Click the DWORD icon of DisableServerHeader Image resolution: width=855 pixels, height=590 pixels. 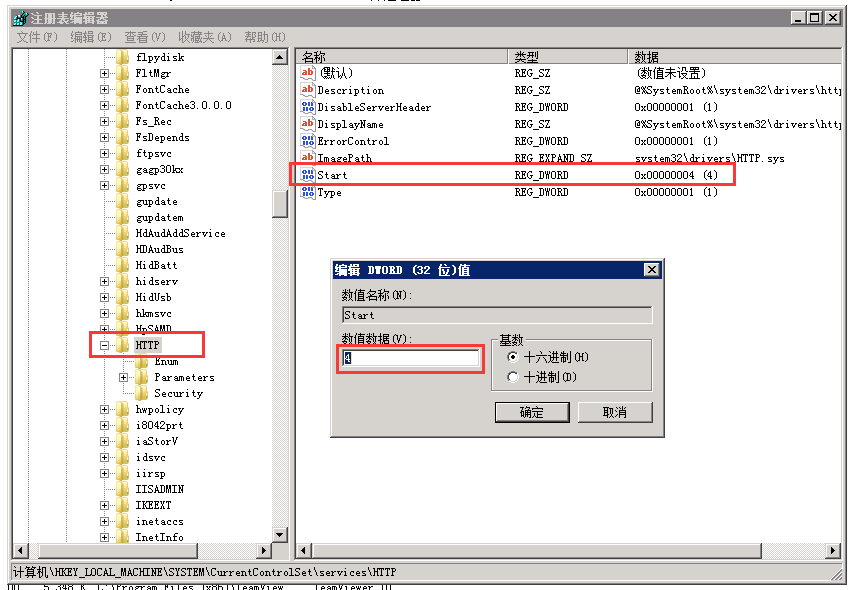tap(308, 107)
